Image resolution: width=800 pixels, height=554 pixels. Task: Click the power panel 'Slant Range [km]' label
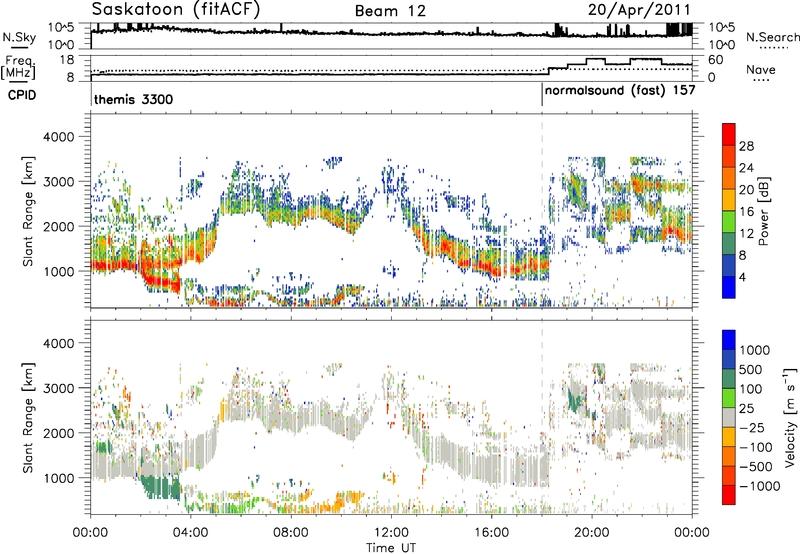pyautogui.click(x=28, y=211)
